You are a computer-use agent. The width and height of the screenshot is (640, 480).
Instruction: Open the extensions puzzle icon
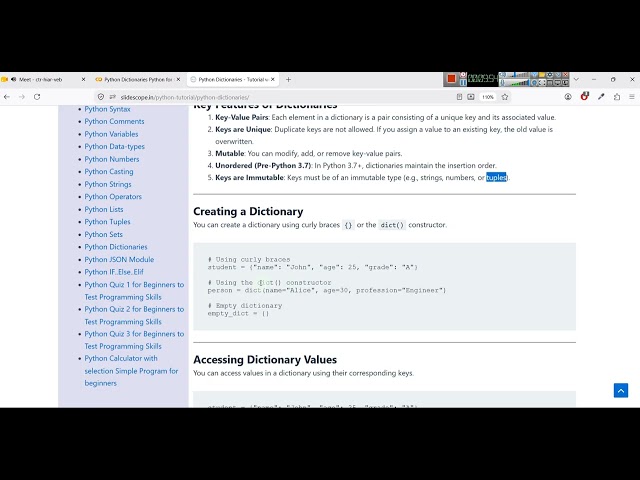pos(617,97)
